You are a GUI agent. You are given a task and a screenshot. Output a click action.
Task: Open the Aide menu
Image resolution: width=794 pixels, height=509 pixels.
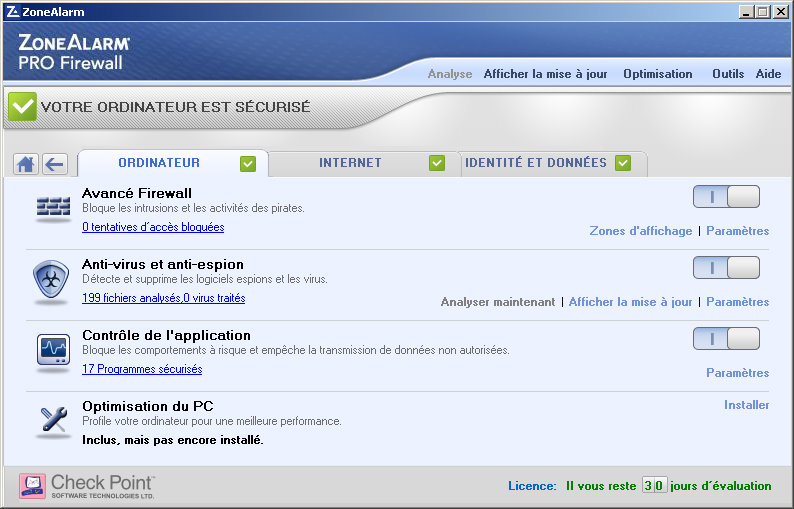[768, 74]
